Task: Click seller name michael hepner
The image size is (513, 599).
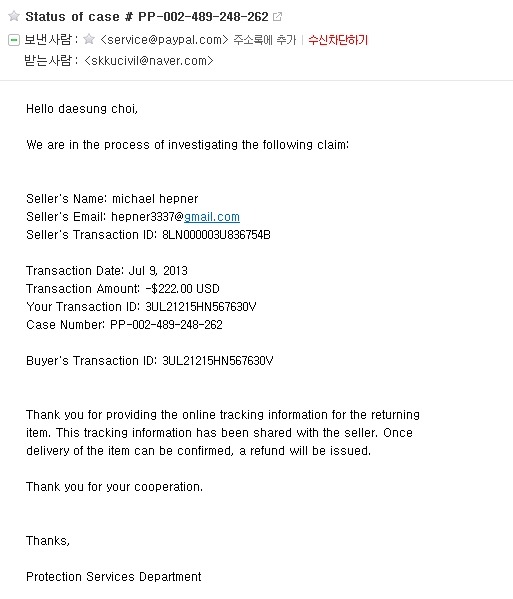Action: pos(155,199)
